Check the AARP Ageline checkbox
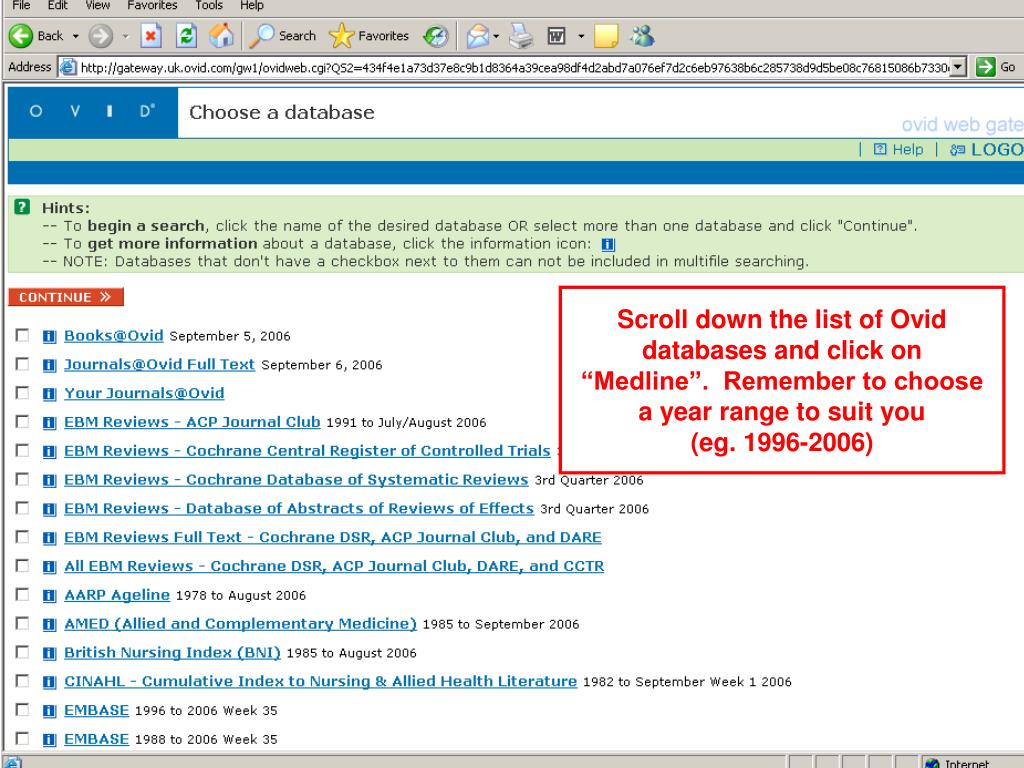The width and height of the screenshot is (1024, 768). tap(22, 594)
